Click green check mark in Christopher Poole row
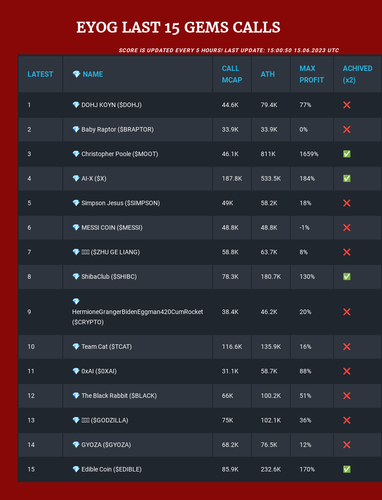 [347, 154]
